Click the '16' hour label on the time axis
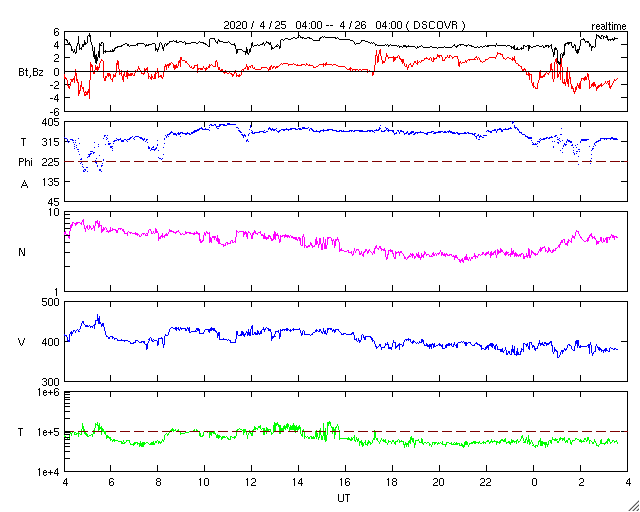Image resolution: width=640 pixels, height=512 pixels. pos(345,483)
